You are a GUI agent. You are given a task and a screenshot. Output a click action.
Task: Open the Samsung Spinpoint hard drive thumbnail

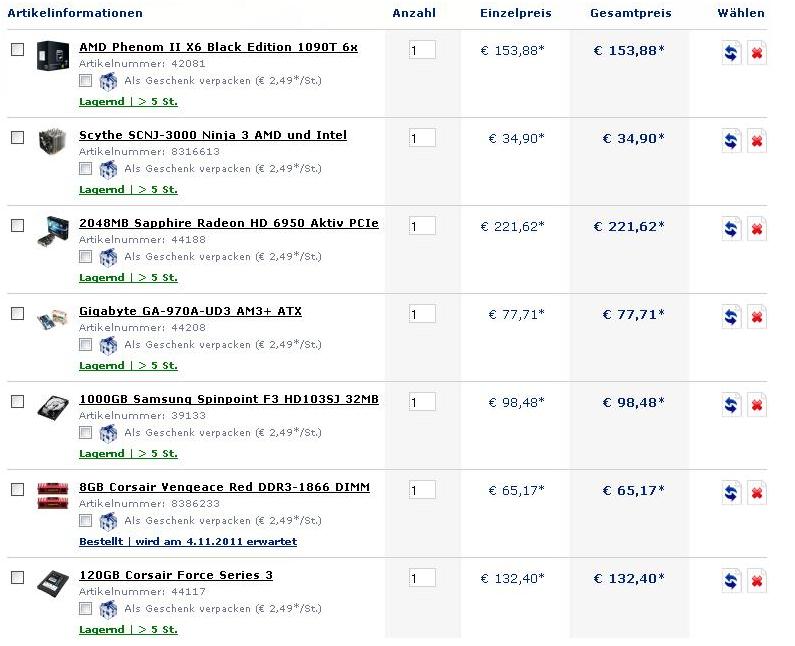pos(53,408)
